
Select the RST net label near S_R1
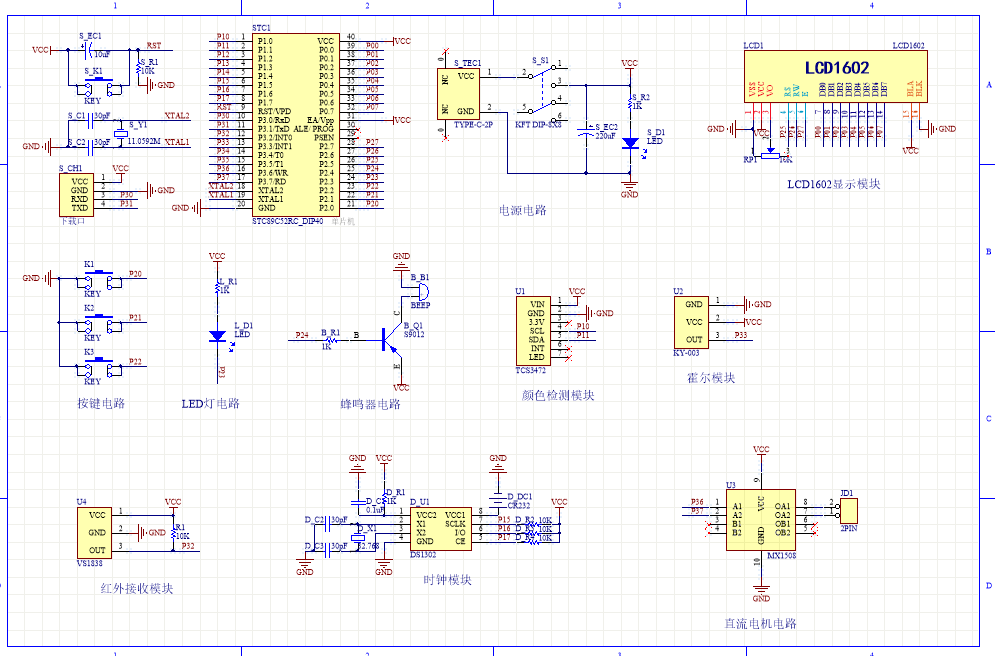[x=154, y=45]
